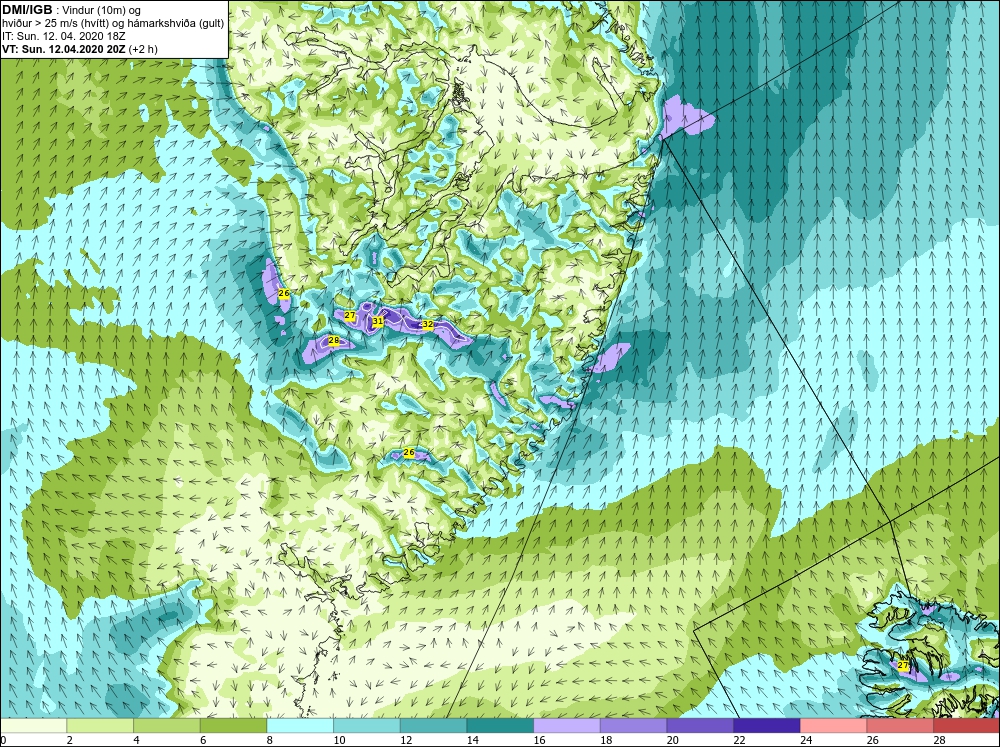
Task: Click the 8–10 m/s light cyan legend swatch
Action: [x=300, y=725]
